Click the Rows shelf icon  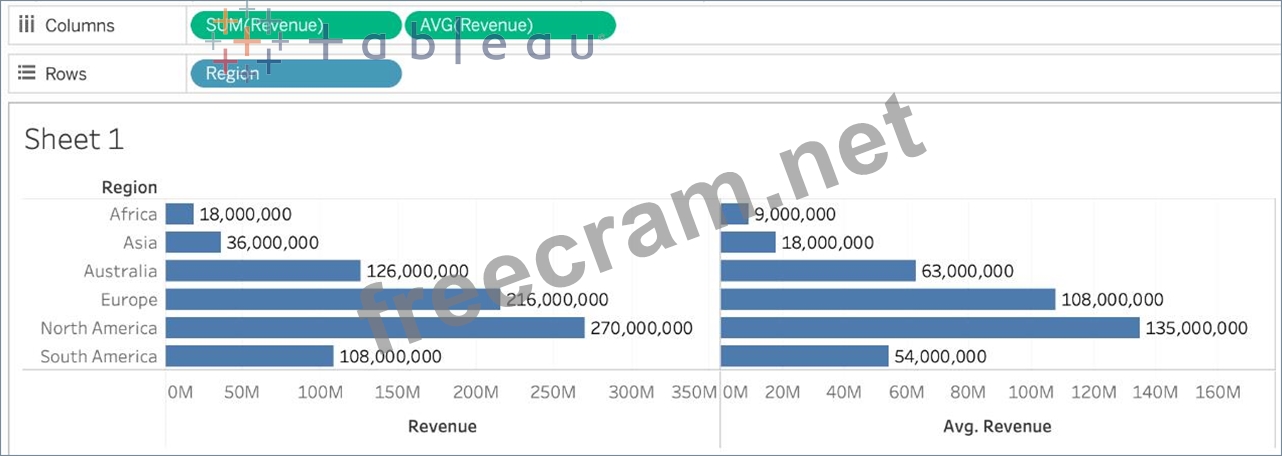(x=27, y=74)
